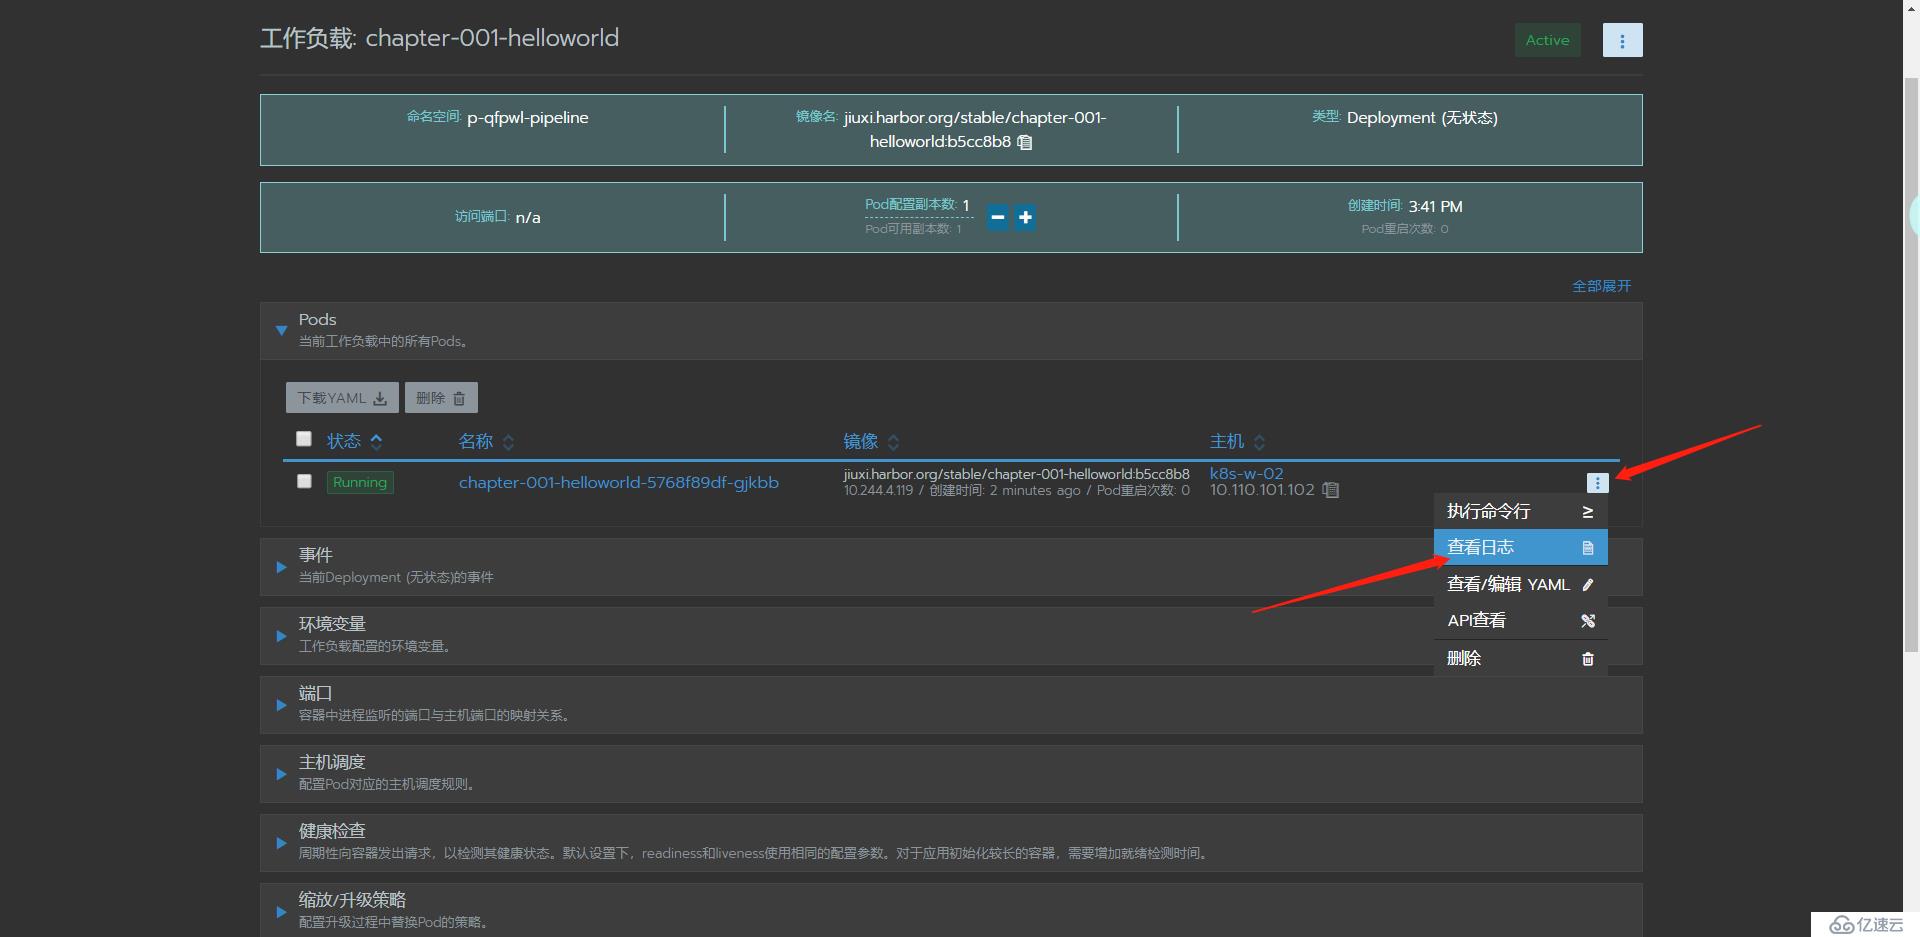Click the 下载YAML button
This screenshot has height=937, width=1920.
[x=342, y=398]
